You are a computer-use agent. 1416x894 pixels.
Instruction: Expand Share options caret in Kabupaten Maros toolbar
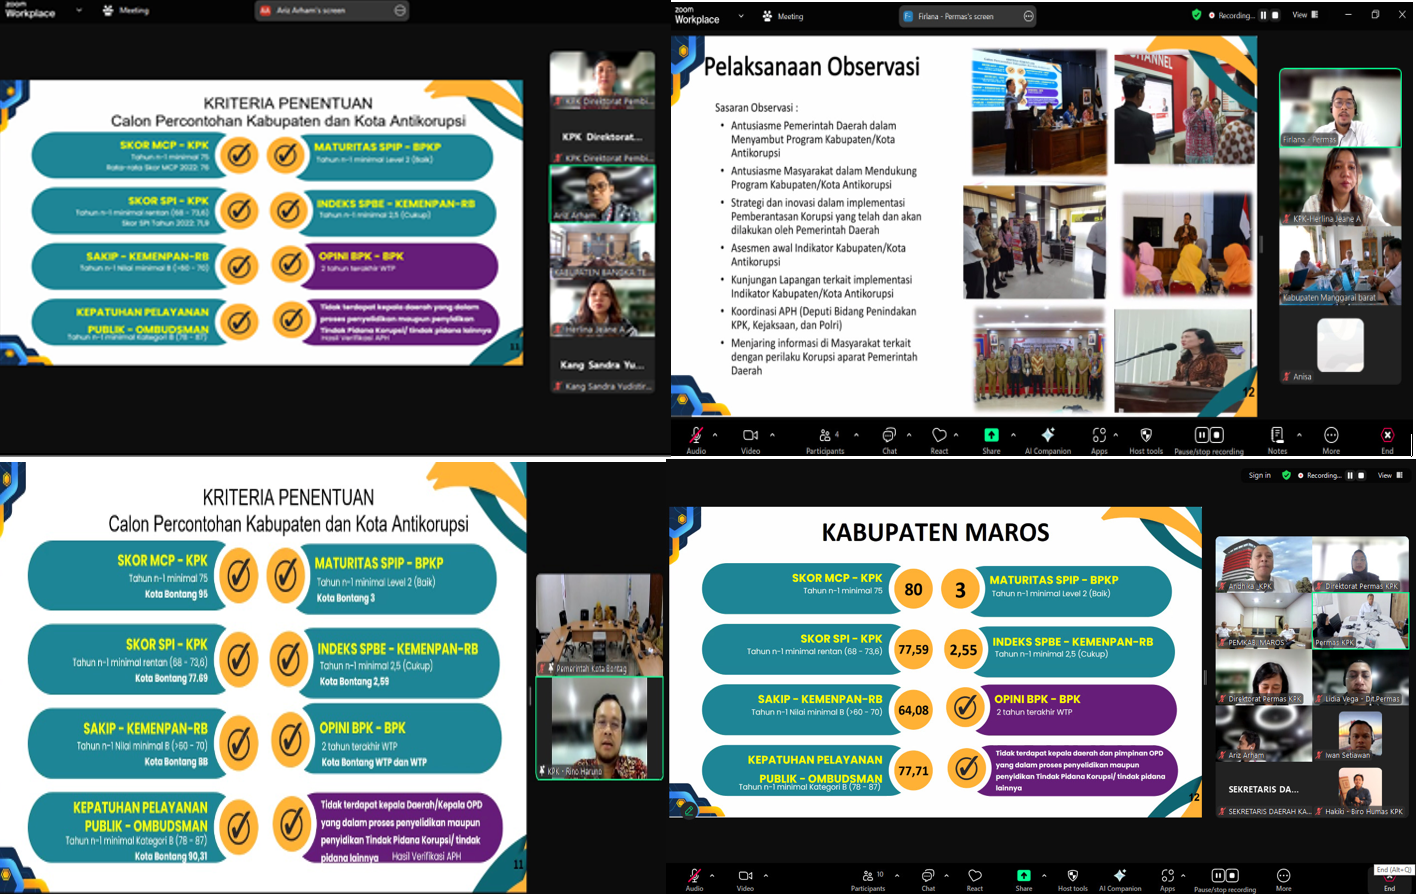1044,875
